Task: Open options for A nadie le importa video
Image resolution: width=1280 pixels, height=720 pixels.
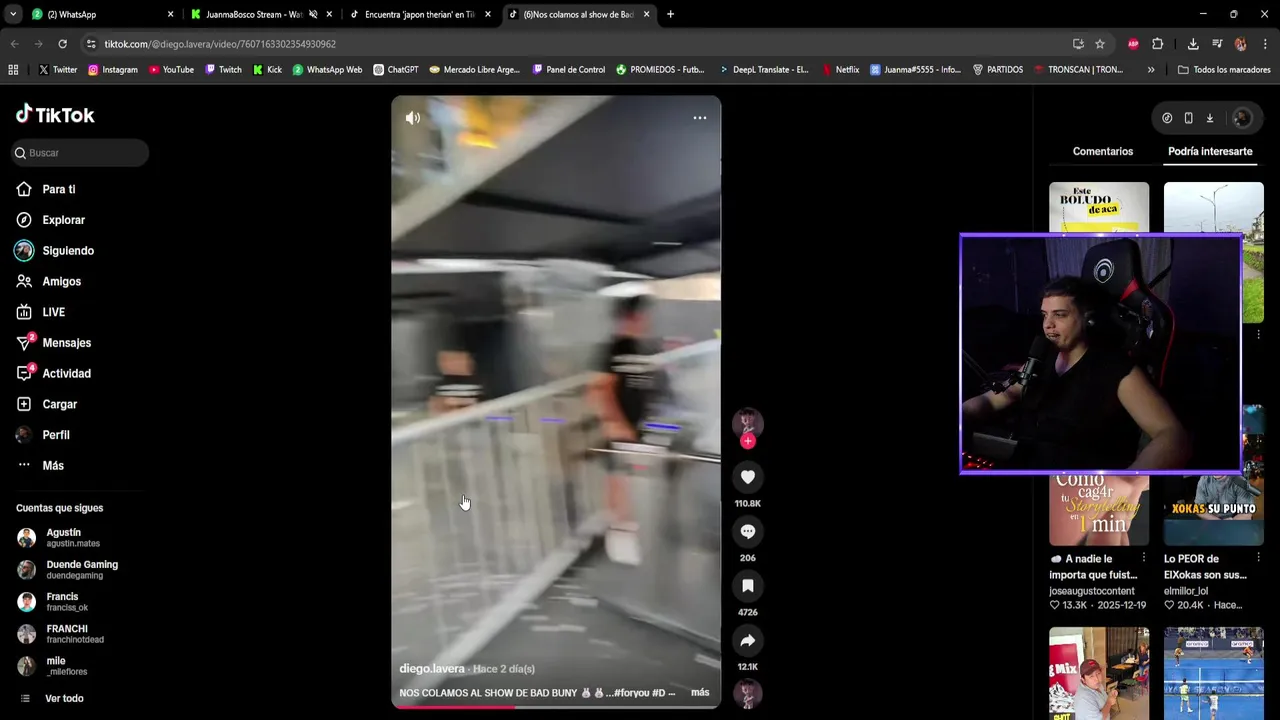Action: click(x=1144, y=558)
